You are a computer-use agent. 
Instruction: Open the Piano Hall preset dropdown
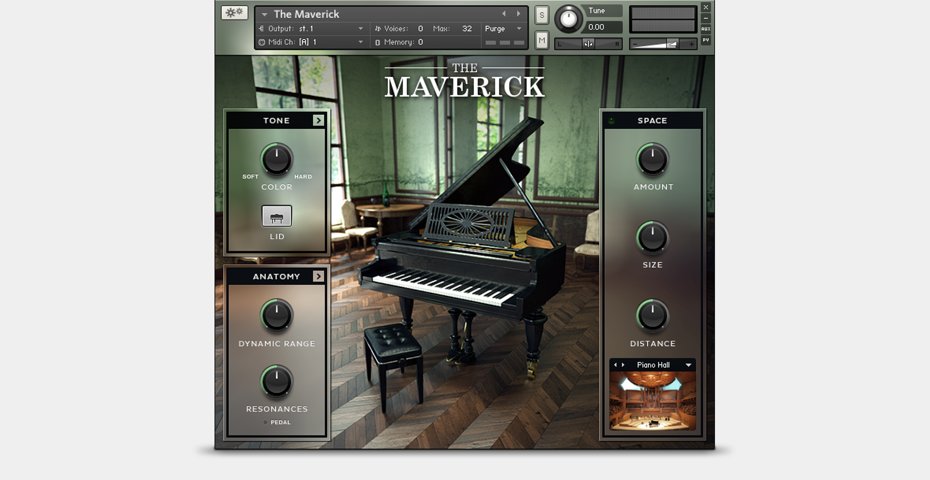pos(688,365)
